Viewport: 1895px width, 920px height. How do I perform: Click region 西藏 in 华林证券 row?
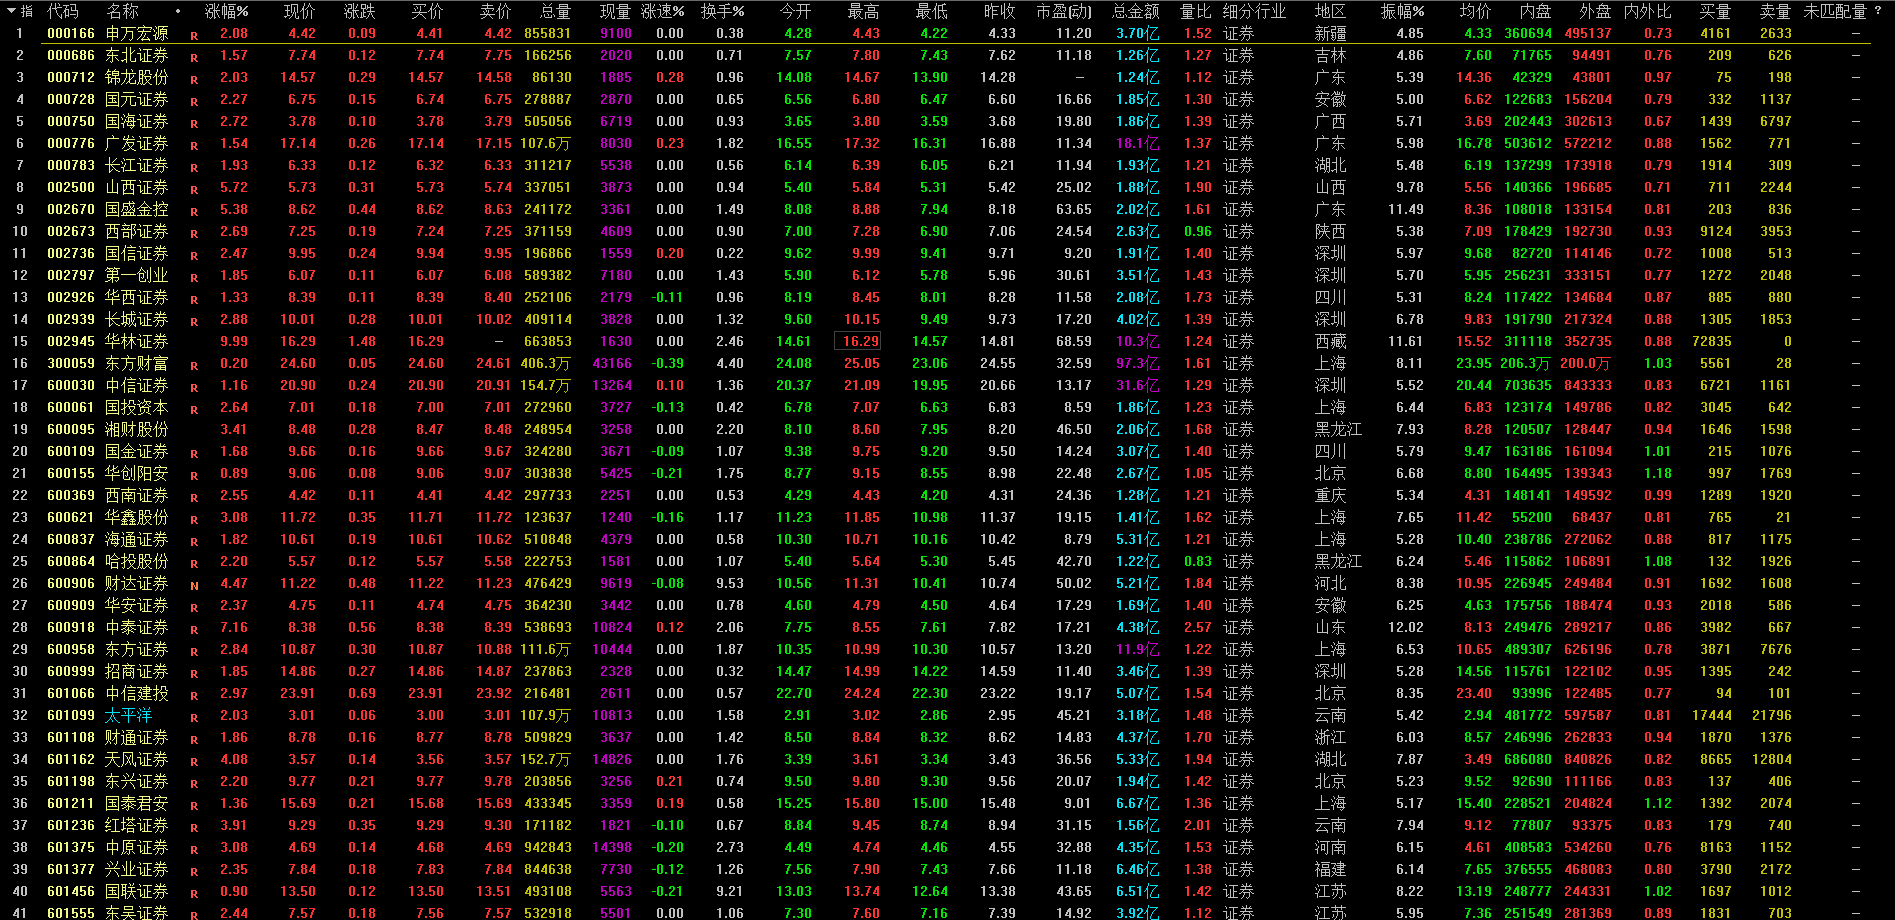point(1331,341)
